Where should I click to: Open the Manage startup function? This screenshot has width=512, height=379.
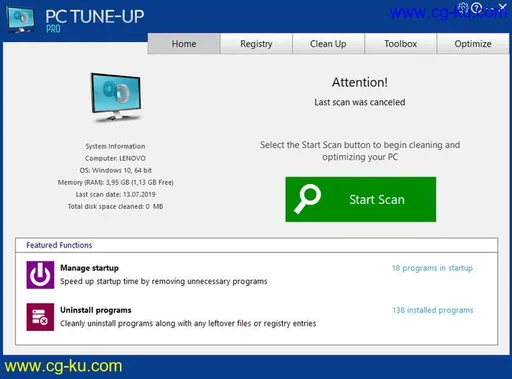(89, 268)
